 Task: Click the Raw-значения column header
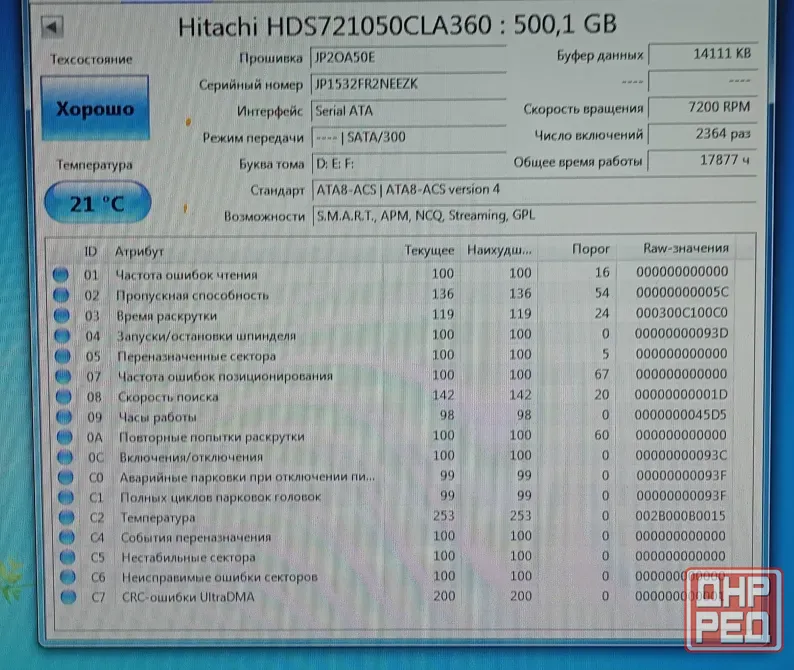click(x=686, y=248)
